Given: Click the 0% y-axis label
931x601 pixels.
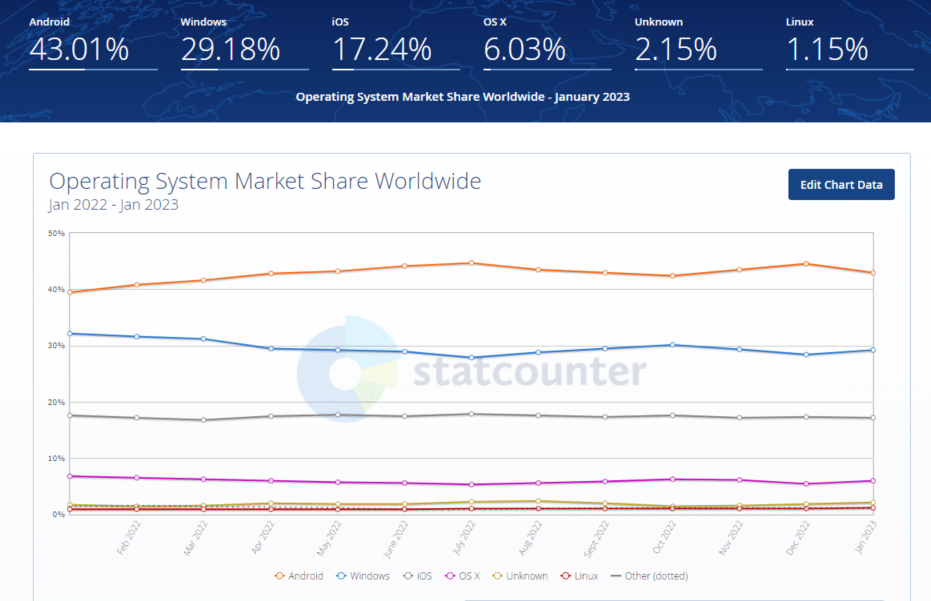Looking at the screenshot, I should (58, 514).
